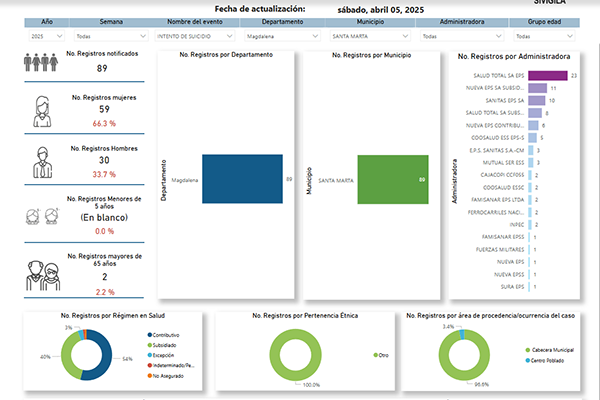Toggle Contributivo legend item in Régimen chart
The height and width of the screenshot is (400, 600).
(x=163, y=335)
